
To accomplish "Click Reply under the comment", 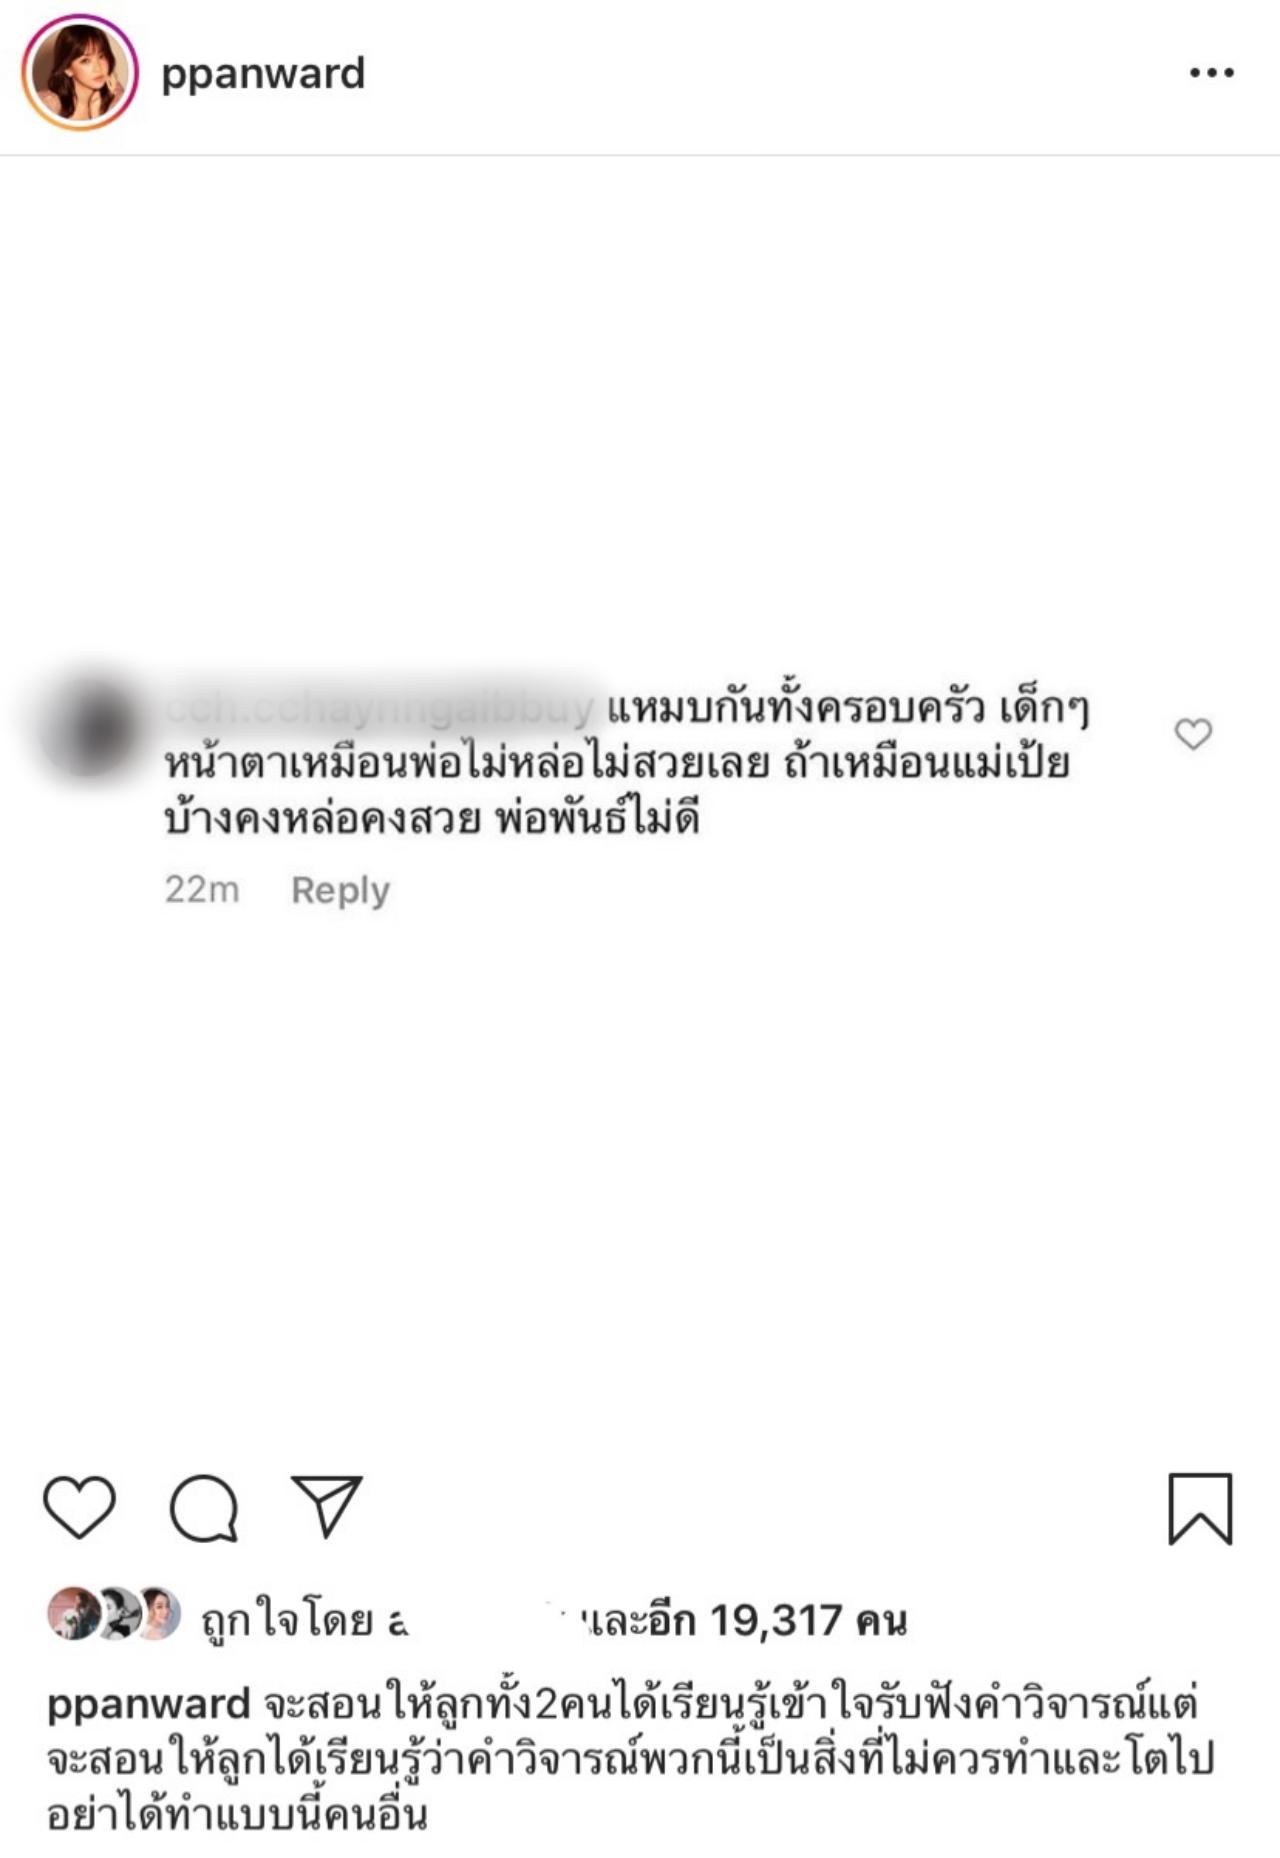I will point(340,890).
